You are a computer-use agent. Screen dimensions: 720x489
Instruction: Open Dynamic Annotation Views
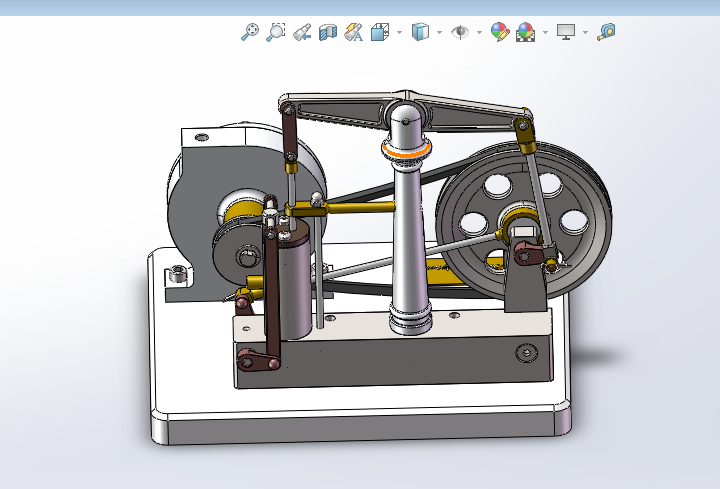[x=354, y=32]
